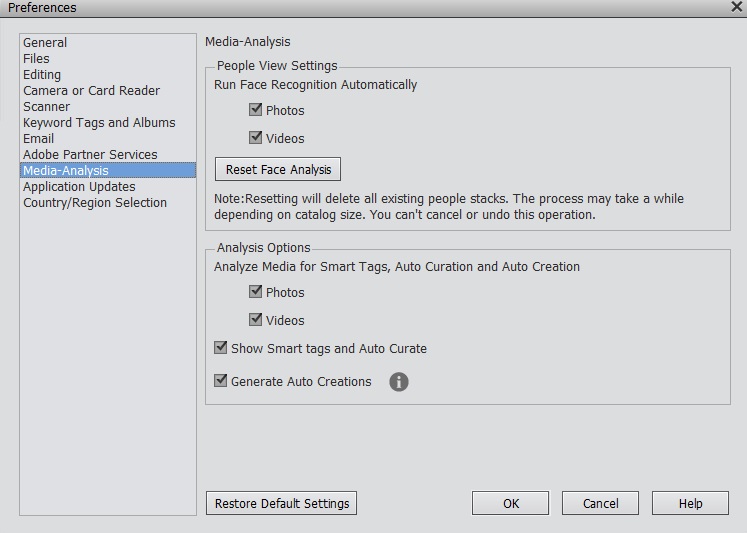The width and height of the screenshot is (747, 533).
Task: Open Help for preferences
Action: click(690, 503)
